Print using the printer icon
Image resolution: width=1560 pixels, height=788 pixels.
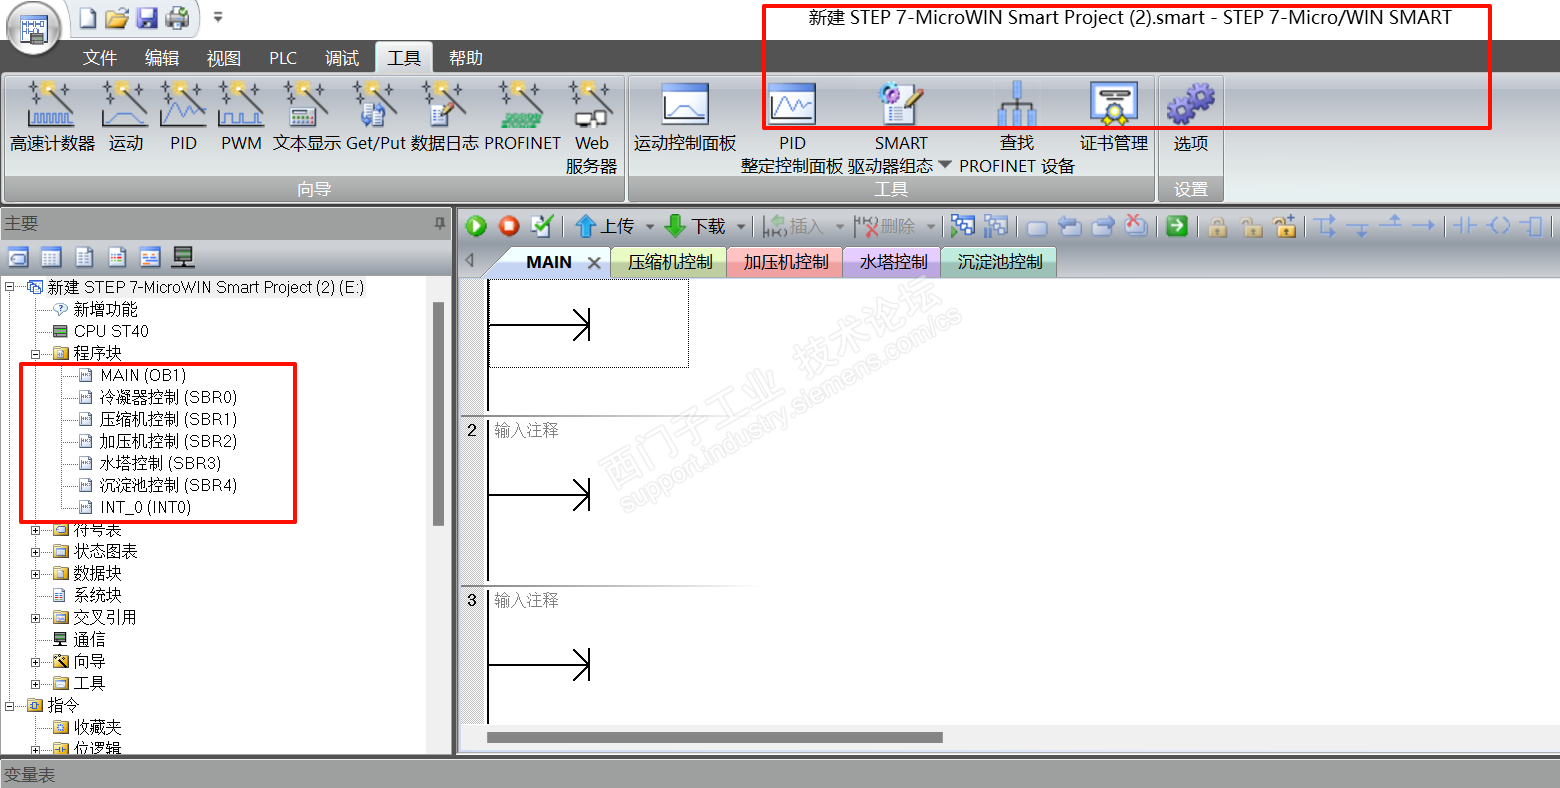177,18
